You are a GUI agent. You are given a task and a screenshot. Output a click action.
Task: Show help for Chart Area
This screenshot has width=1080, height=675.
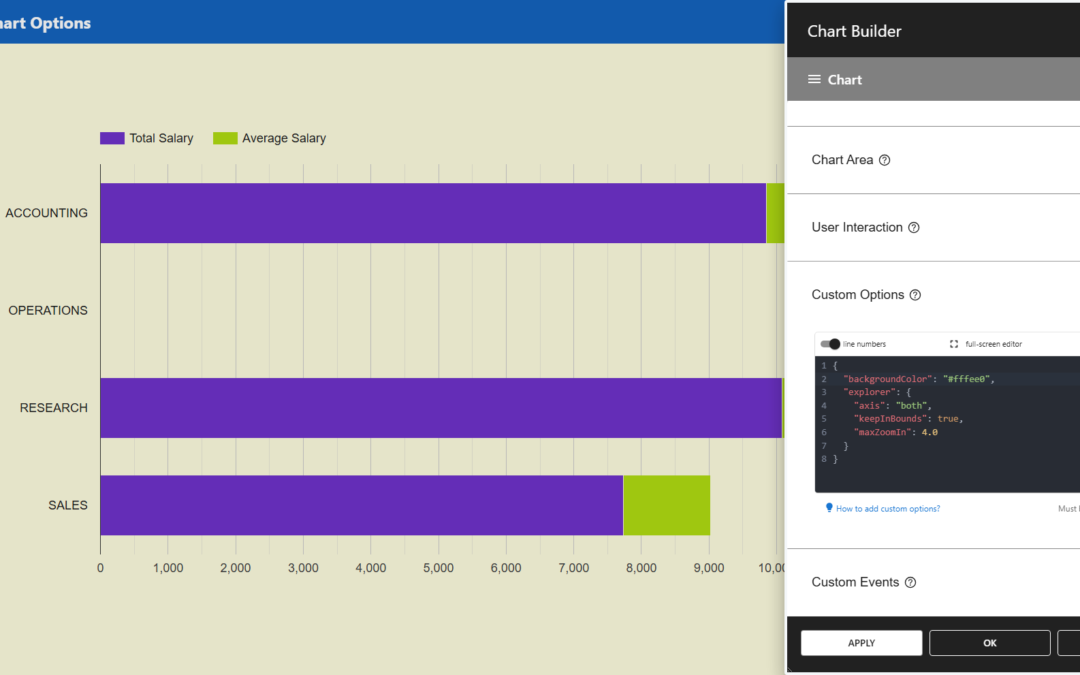tap(885, 160)
